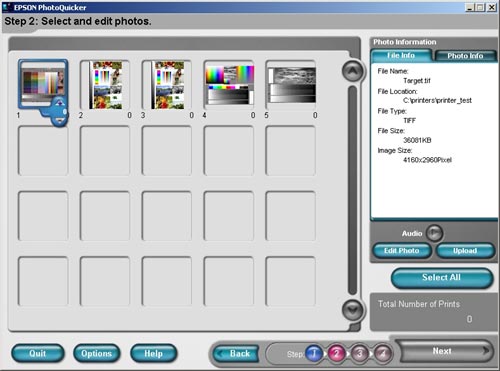Screen dimensions: 500x371
Task: Jump to Step 3 circle indicator
Action: pyautogui.click(x=360, y=354)
